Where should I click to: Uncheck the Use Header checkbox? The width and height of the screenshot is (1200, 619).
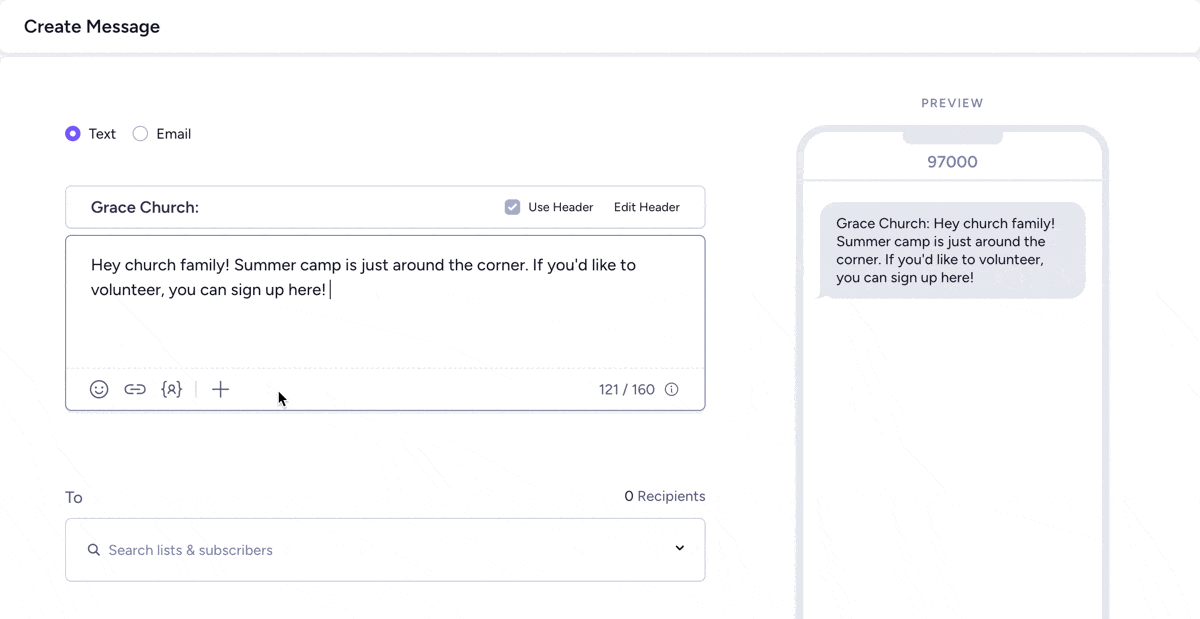click(512, 207)
